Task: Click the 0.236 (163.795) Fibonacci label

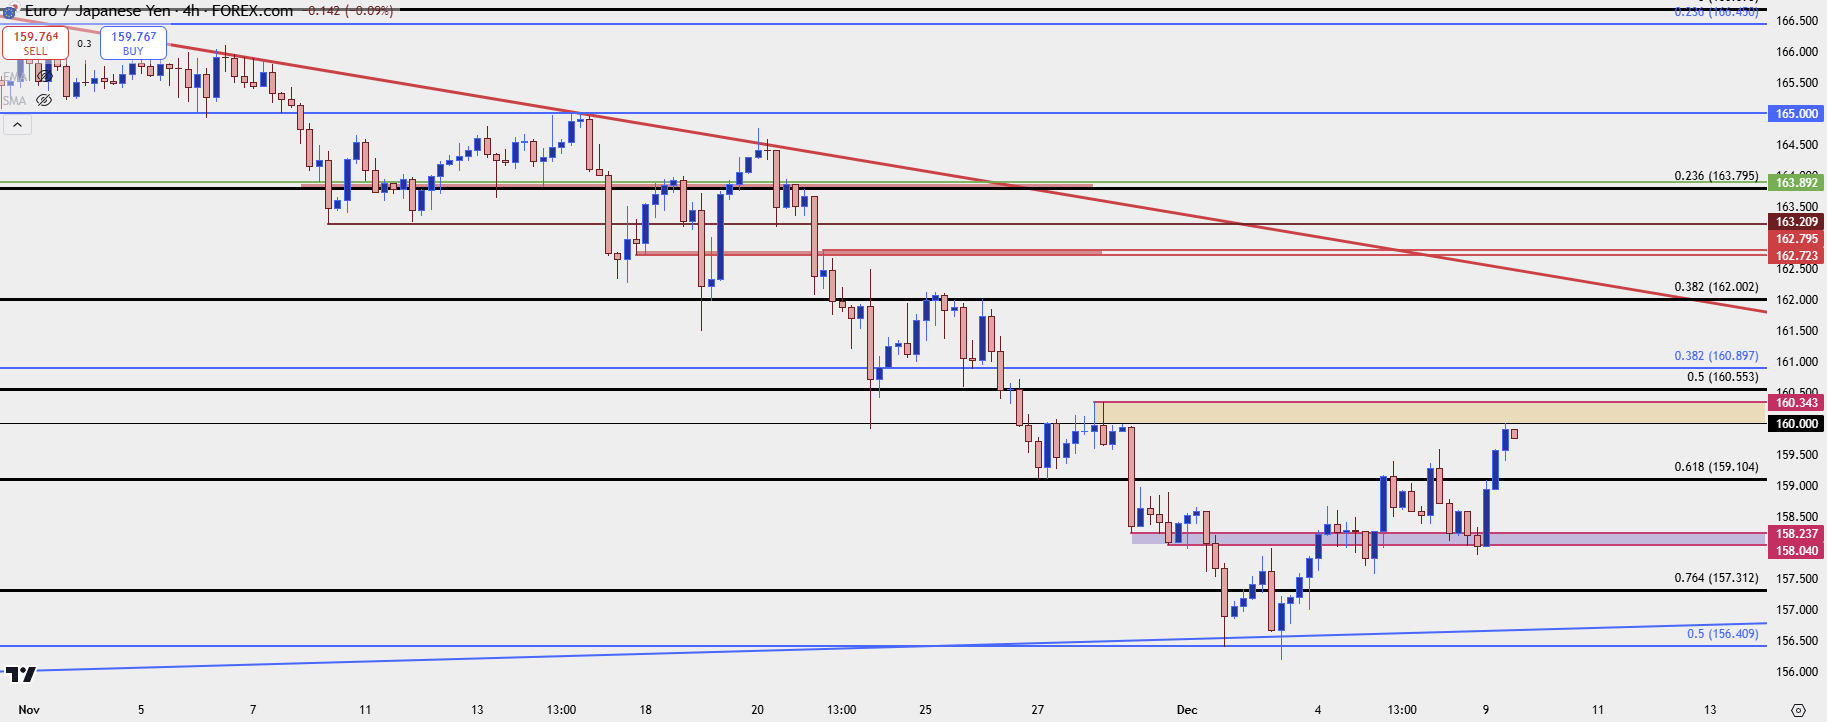Action: (x=1716, y=176)
